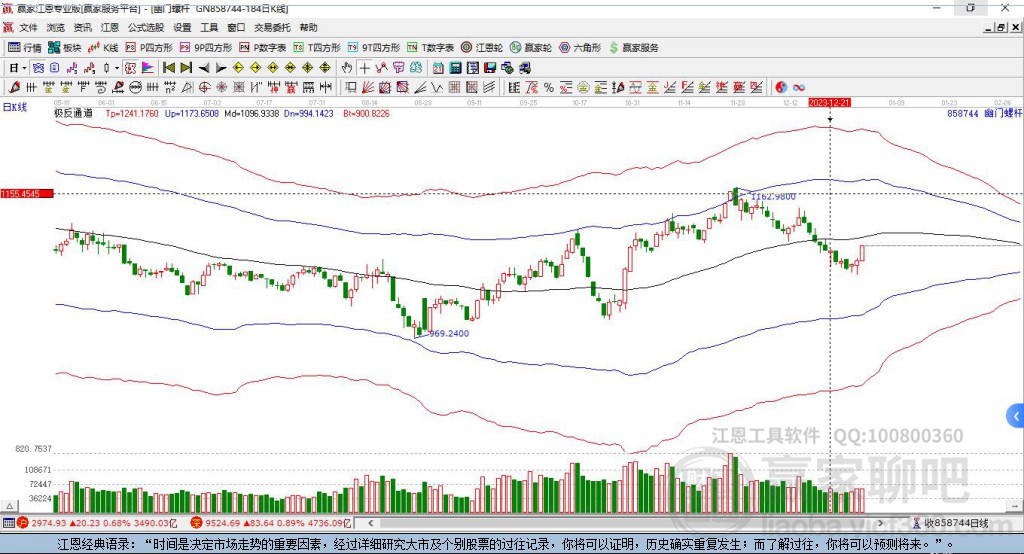The image size is (1024, 554).
Task: Click the 日K线 period label
Action: pyautogui.click(x=15, y=107)
